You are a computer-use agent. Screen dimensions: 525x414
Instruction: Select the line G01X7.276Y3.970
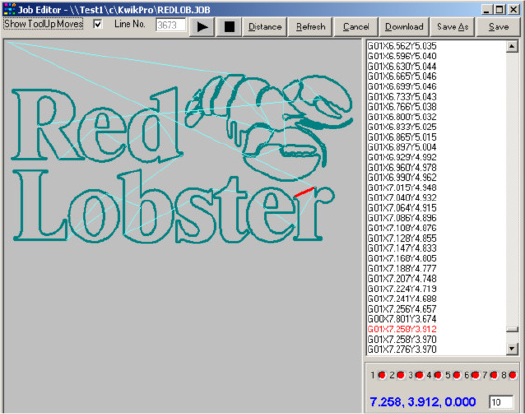pyautogui.click(x=402, y=349)
